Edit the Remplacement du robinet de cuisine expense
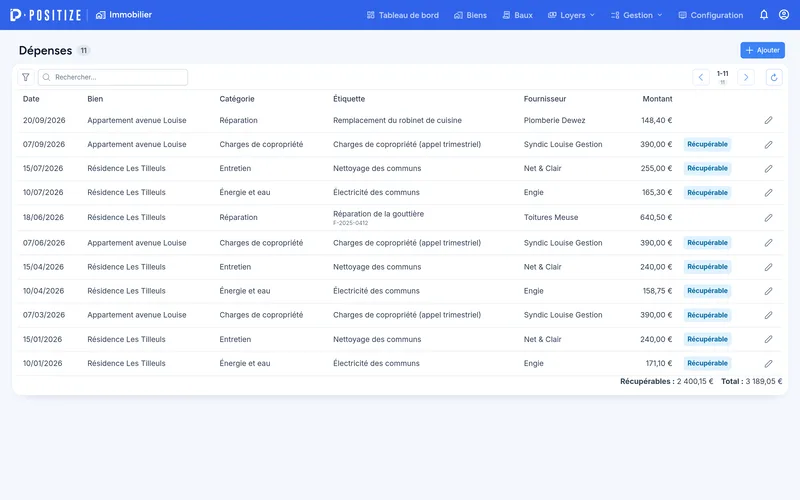This screenshot has width=800, height=500. (x=768, y=120)
